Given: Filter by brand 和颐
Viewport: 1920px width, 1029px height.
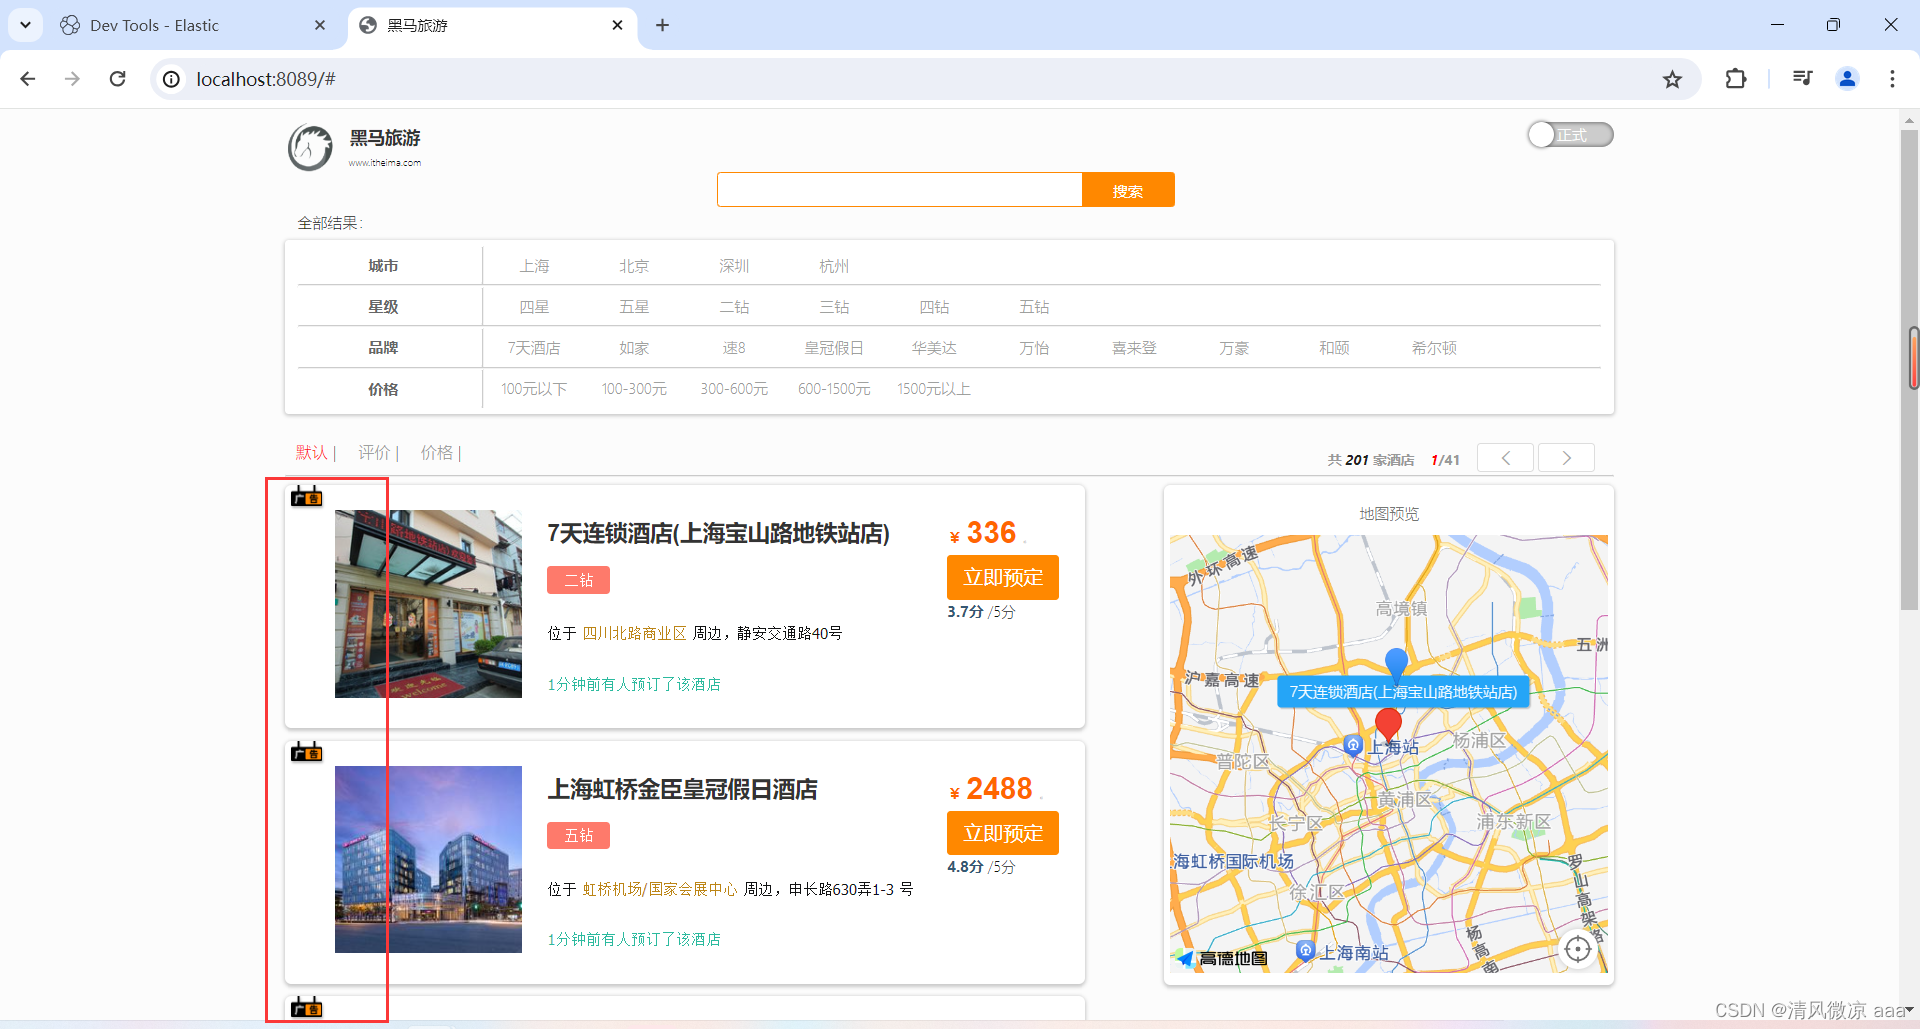Looking at the screenshot, I should [x=1334, y=348].
